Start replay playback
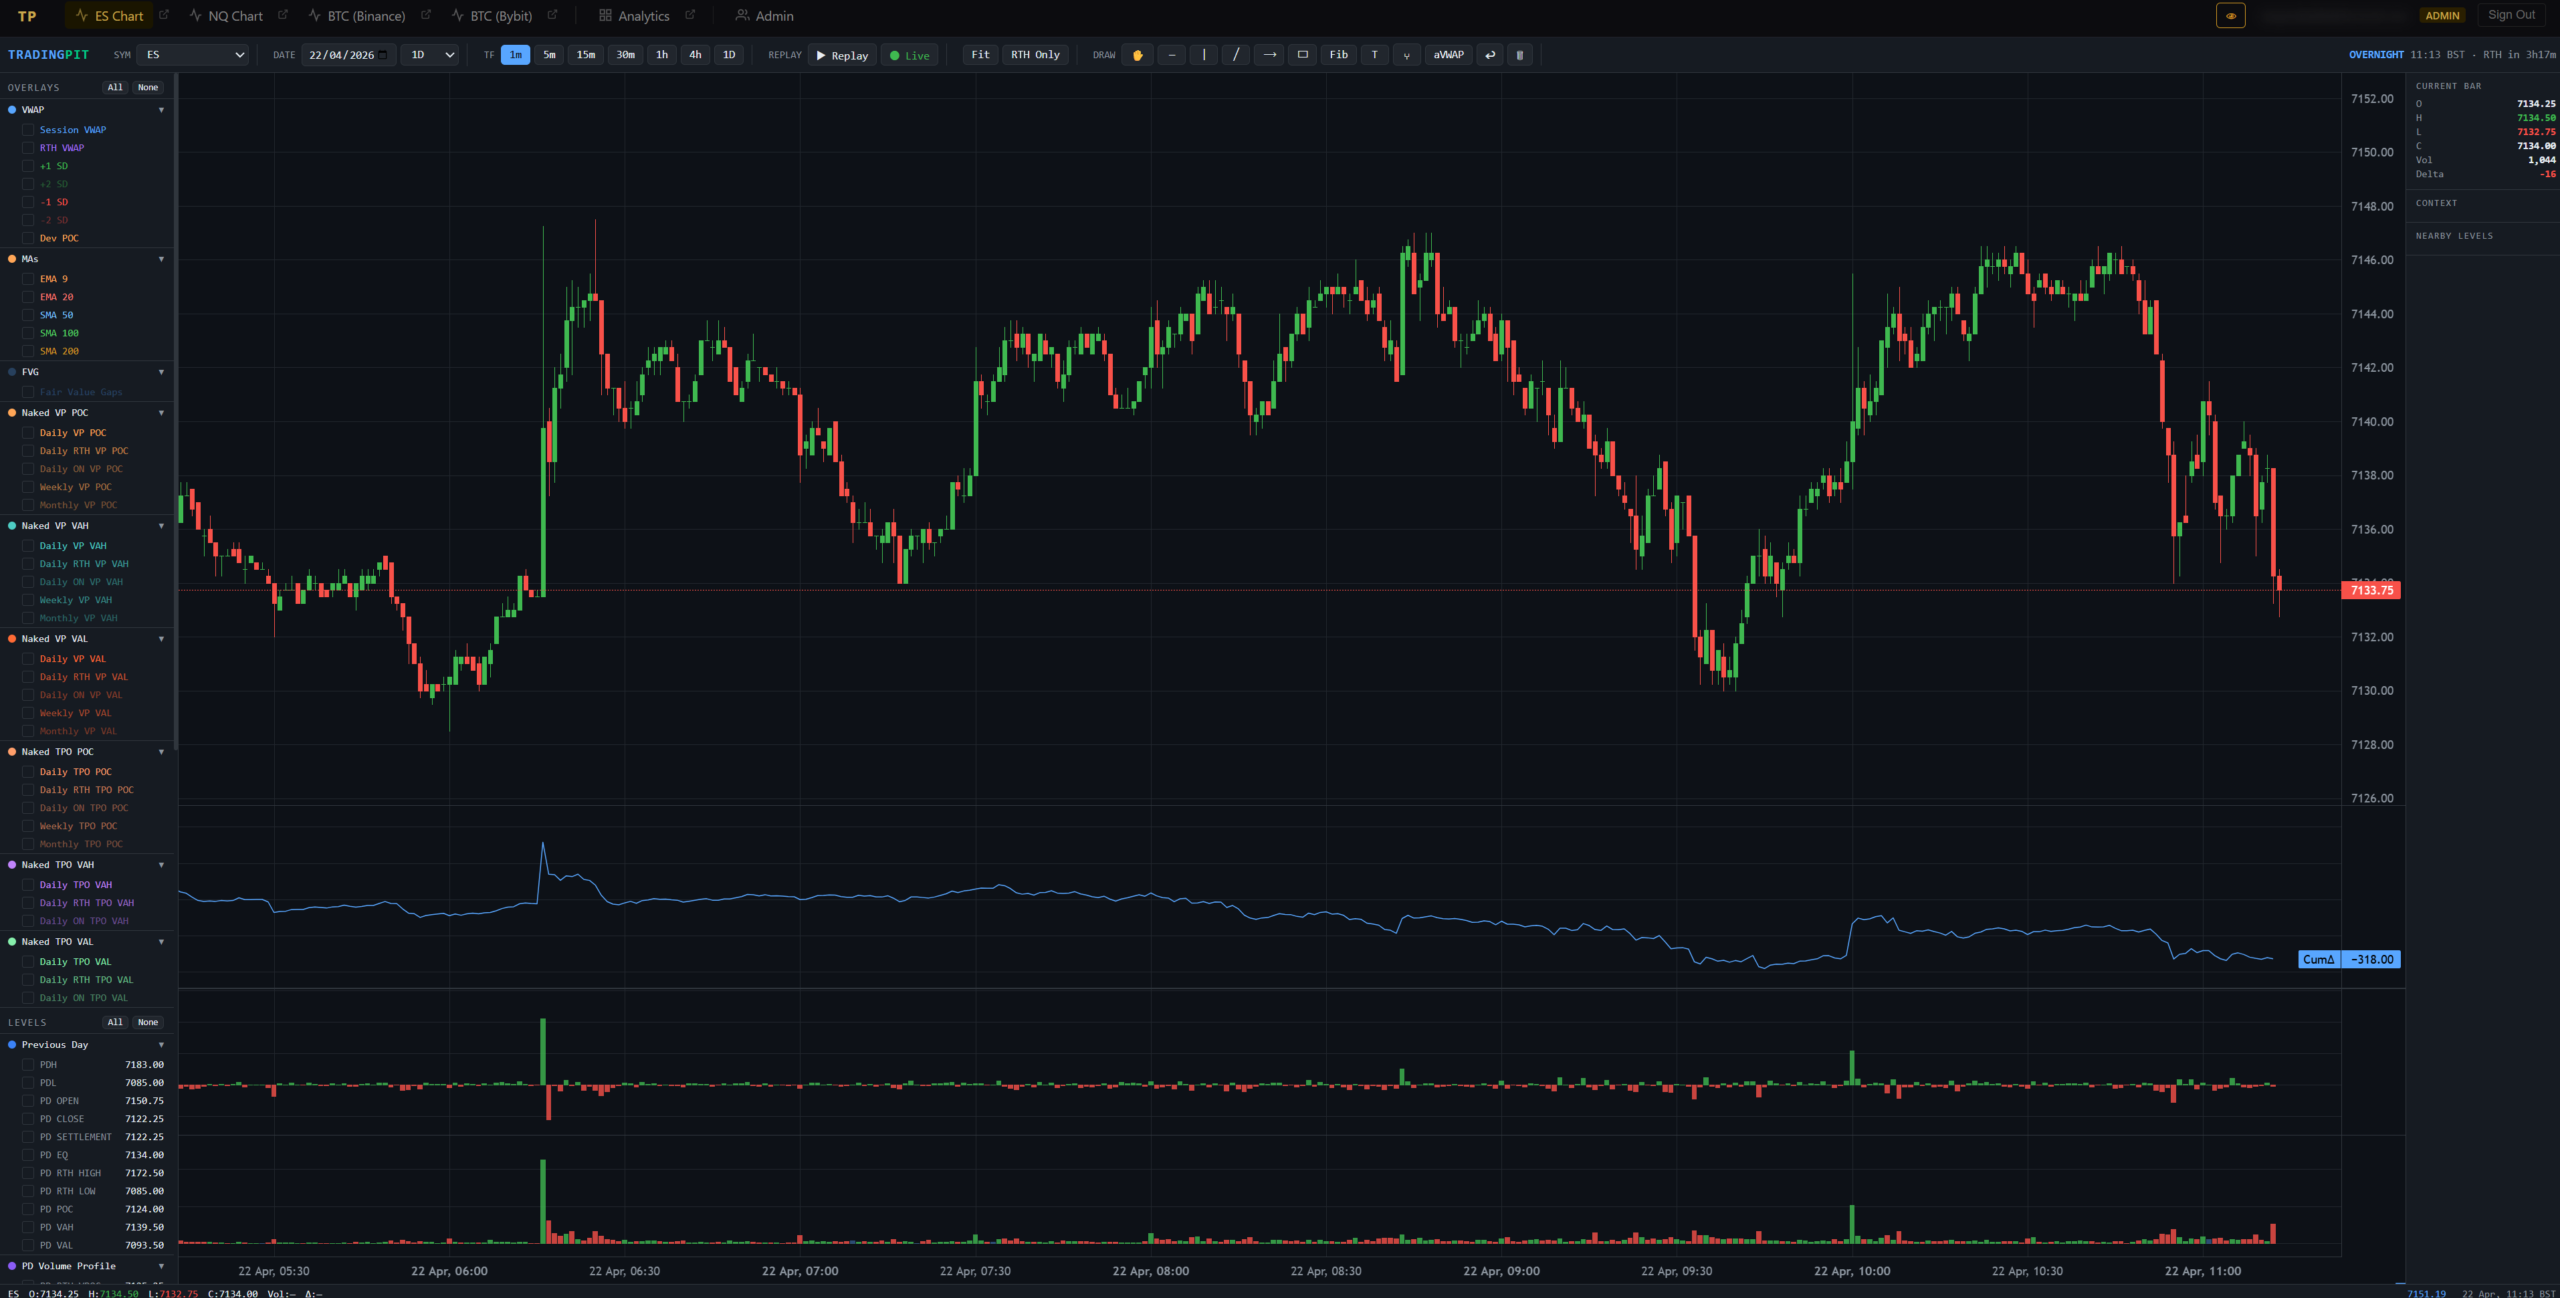Image resolution: width=2560 pixels, height=1298 pixels. pyautogui.click(x=842, y=55)
